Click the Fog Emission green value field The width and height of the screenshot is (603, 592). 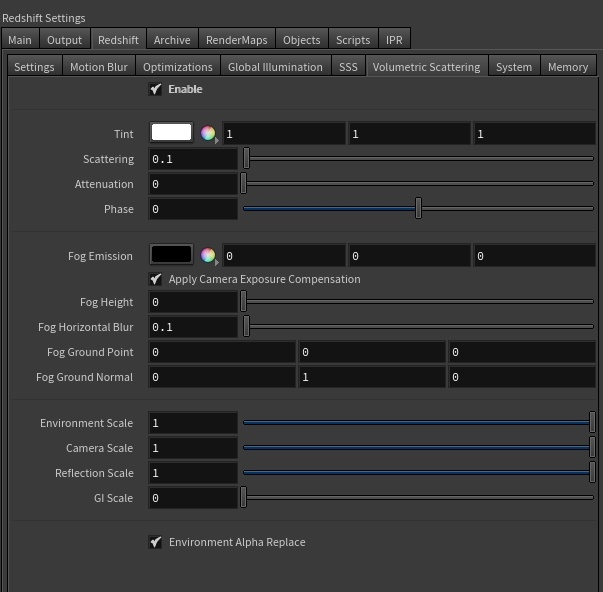(x=410, y=255)
